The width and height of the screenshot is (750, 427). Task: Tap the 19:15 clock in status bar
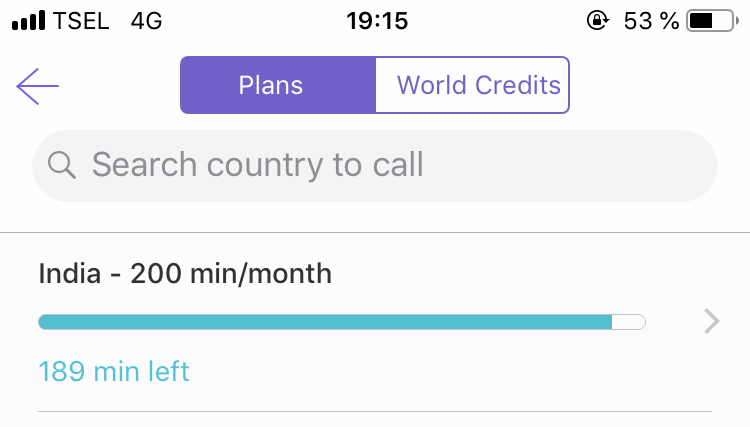376,21
